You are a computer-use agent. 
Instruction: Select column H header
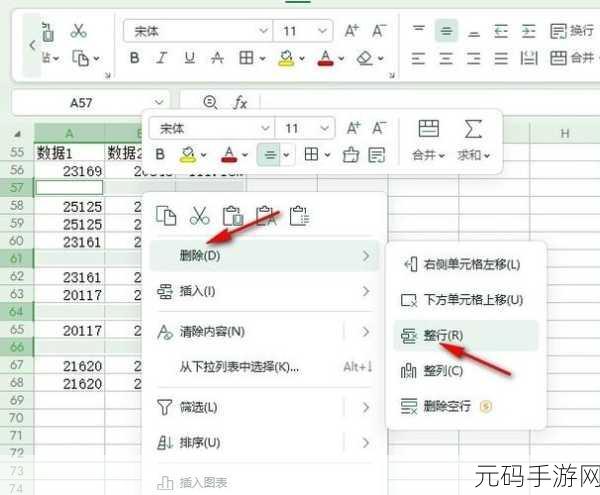tap(564, 134)
